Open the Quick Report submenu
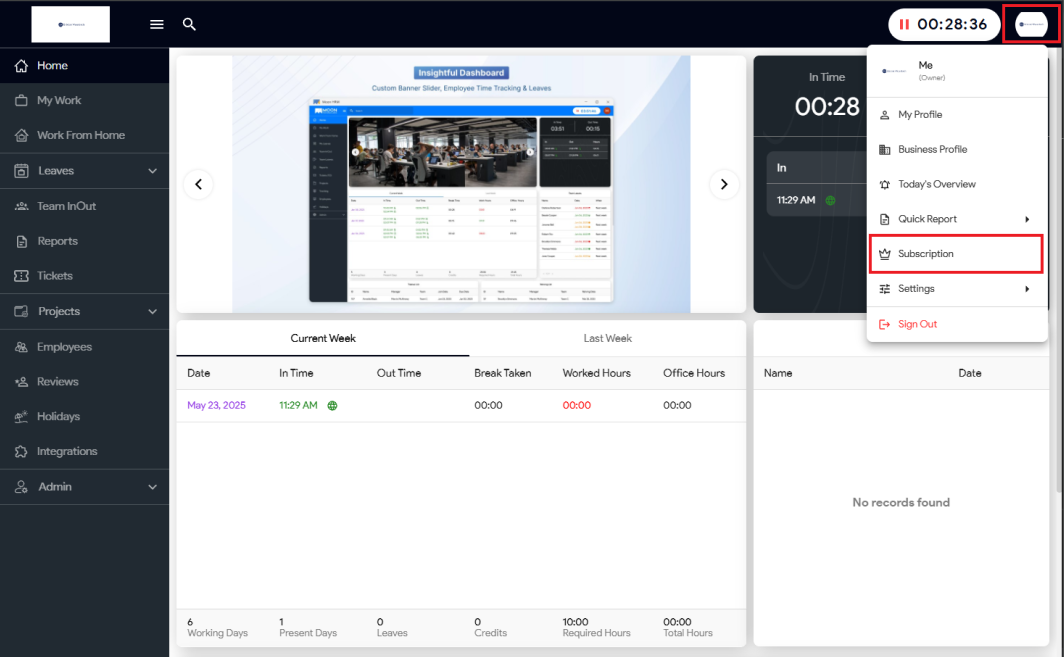The image size is (1064, 657). 955,219
